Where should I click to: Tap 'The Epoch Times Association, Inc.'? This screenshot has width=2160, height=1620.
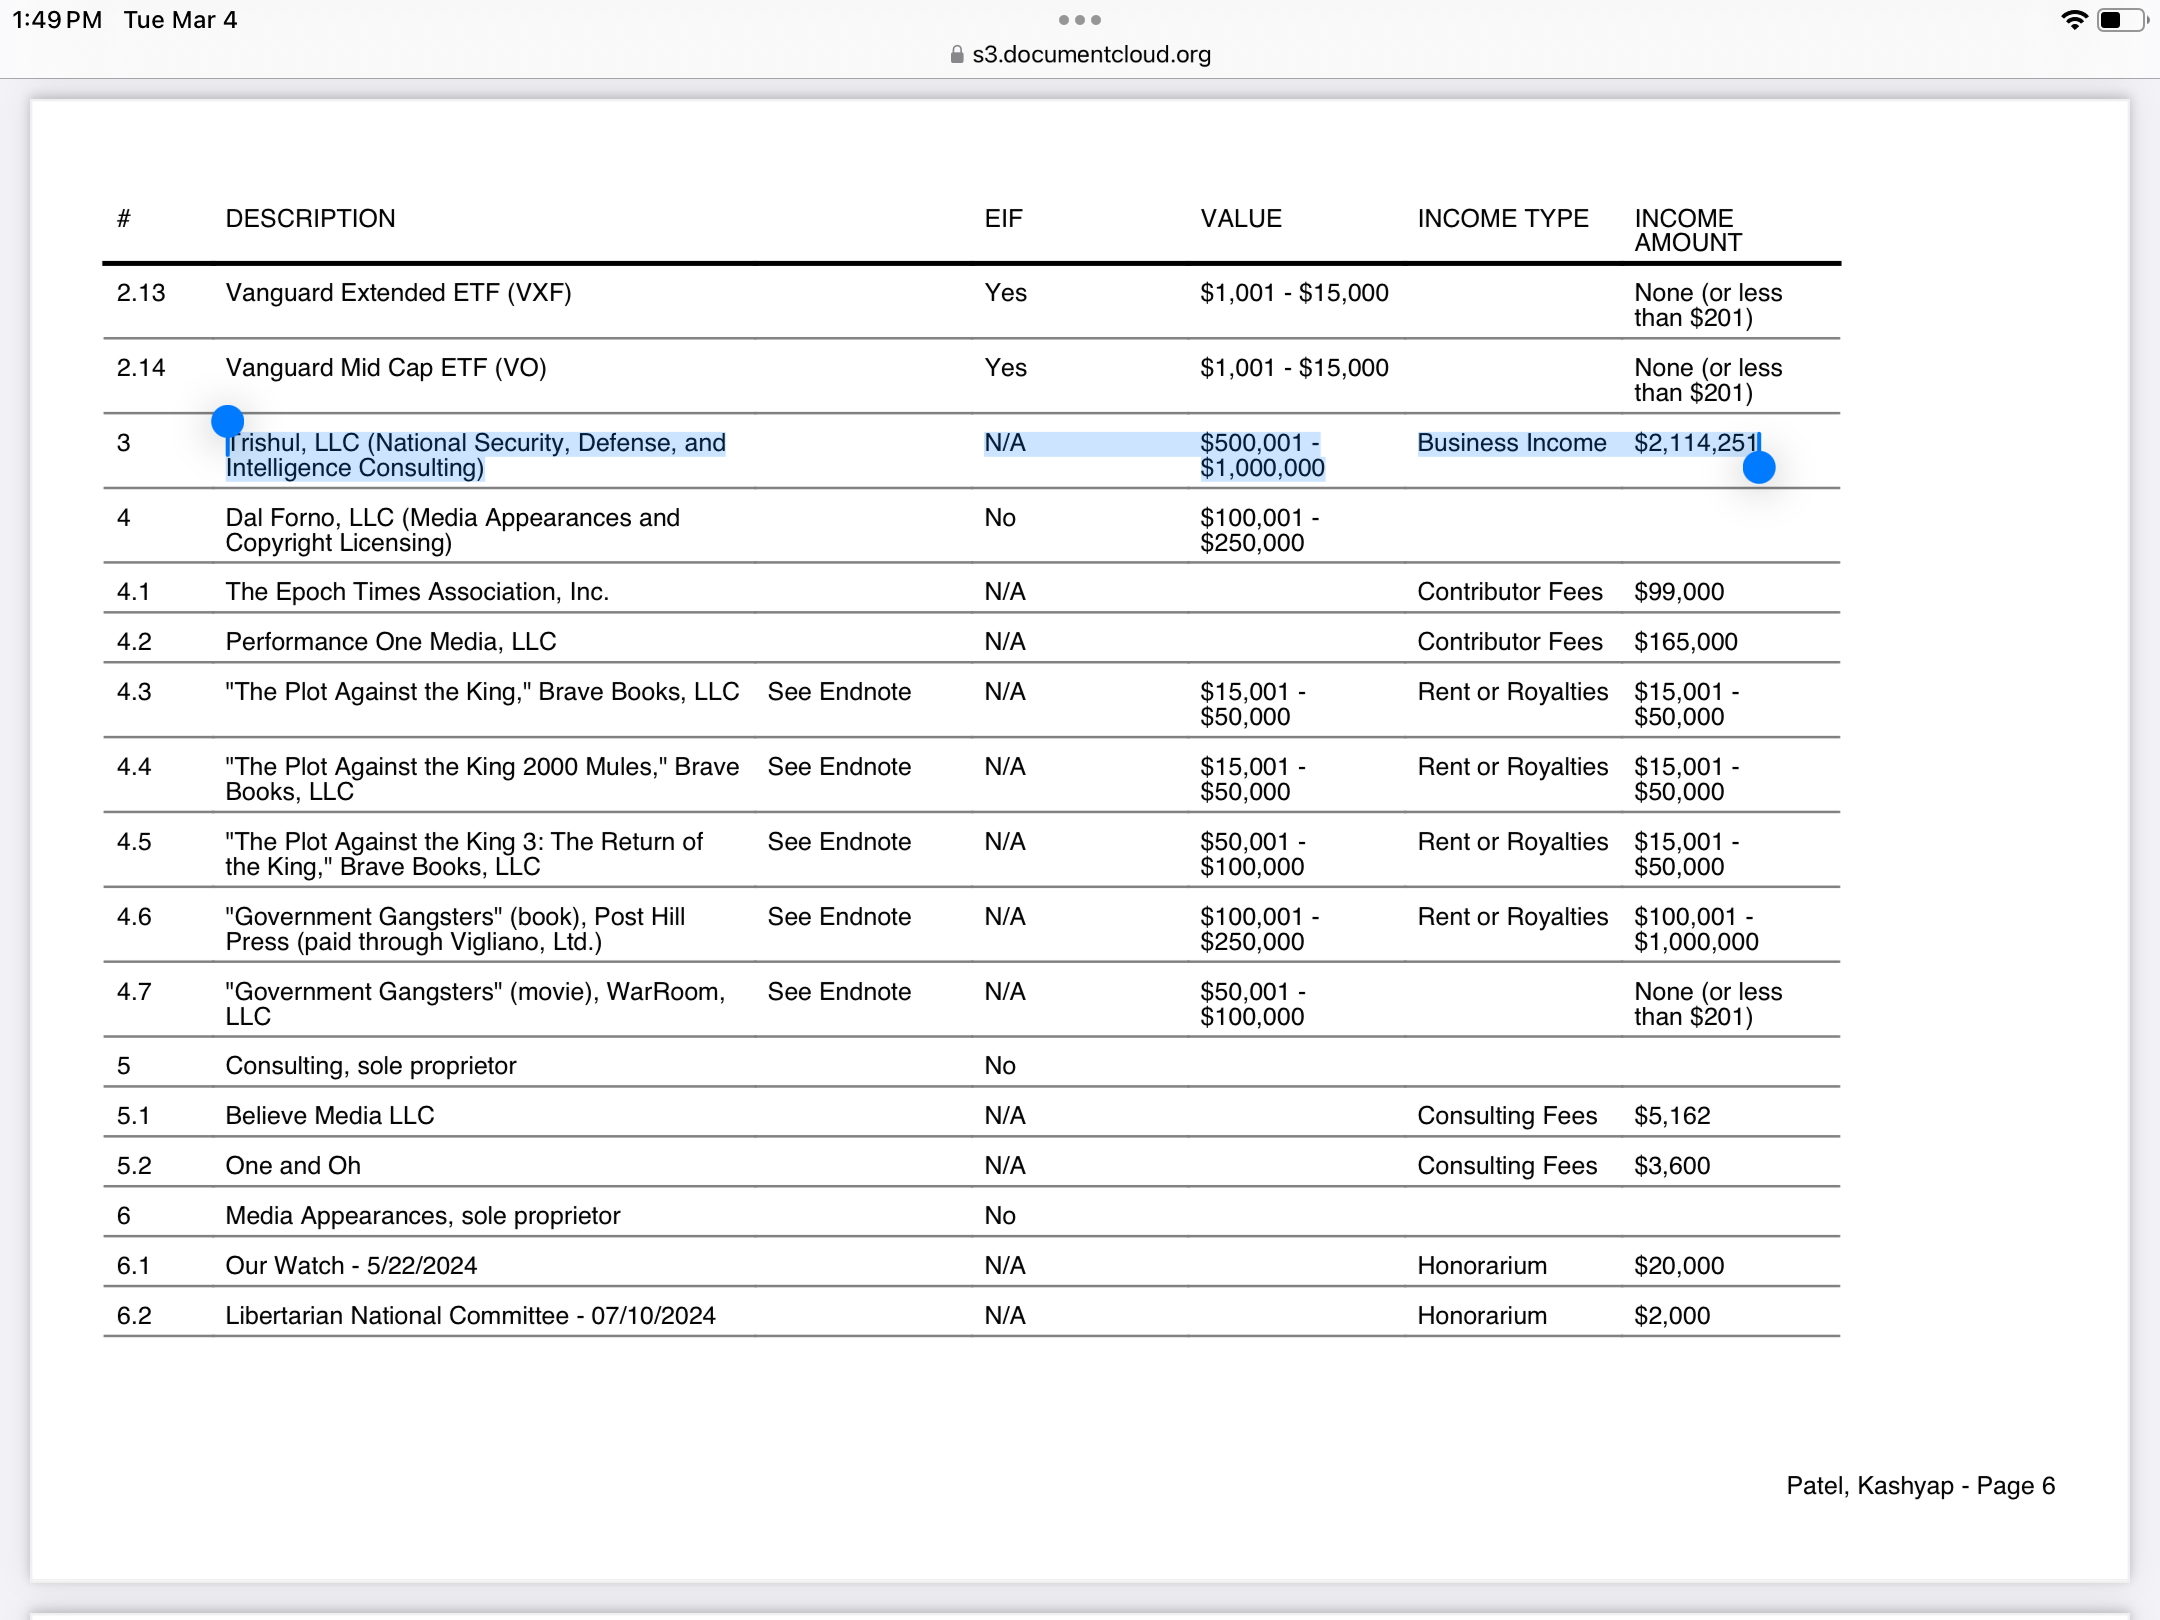point(417,592)
